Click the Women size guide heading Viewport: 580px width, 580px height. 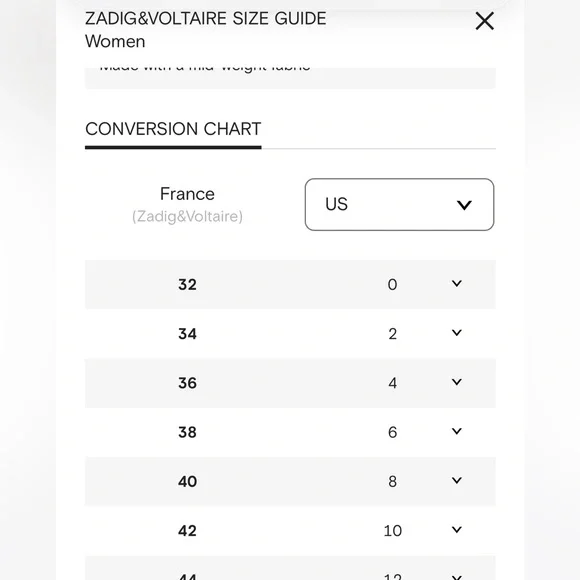pyautogui.click(x=115, y=41)
